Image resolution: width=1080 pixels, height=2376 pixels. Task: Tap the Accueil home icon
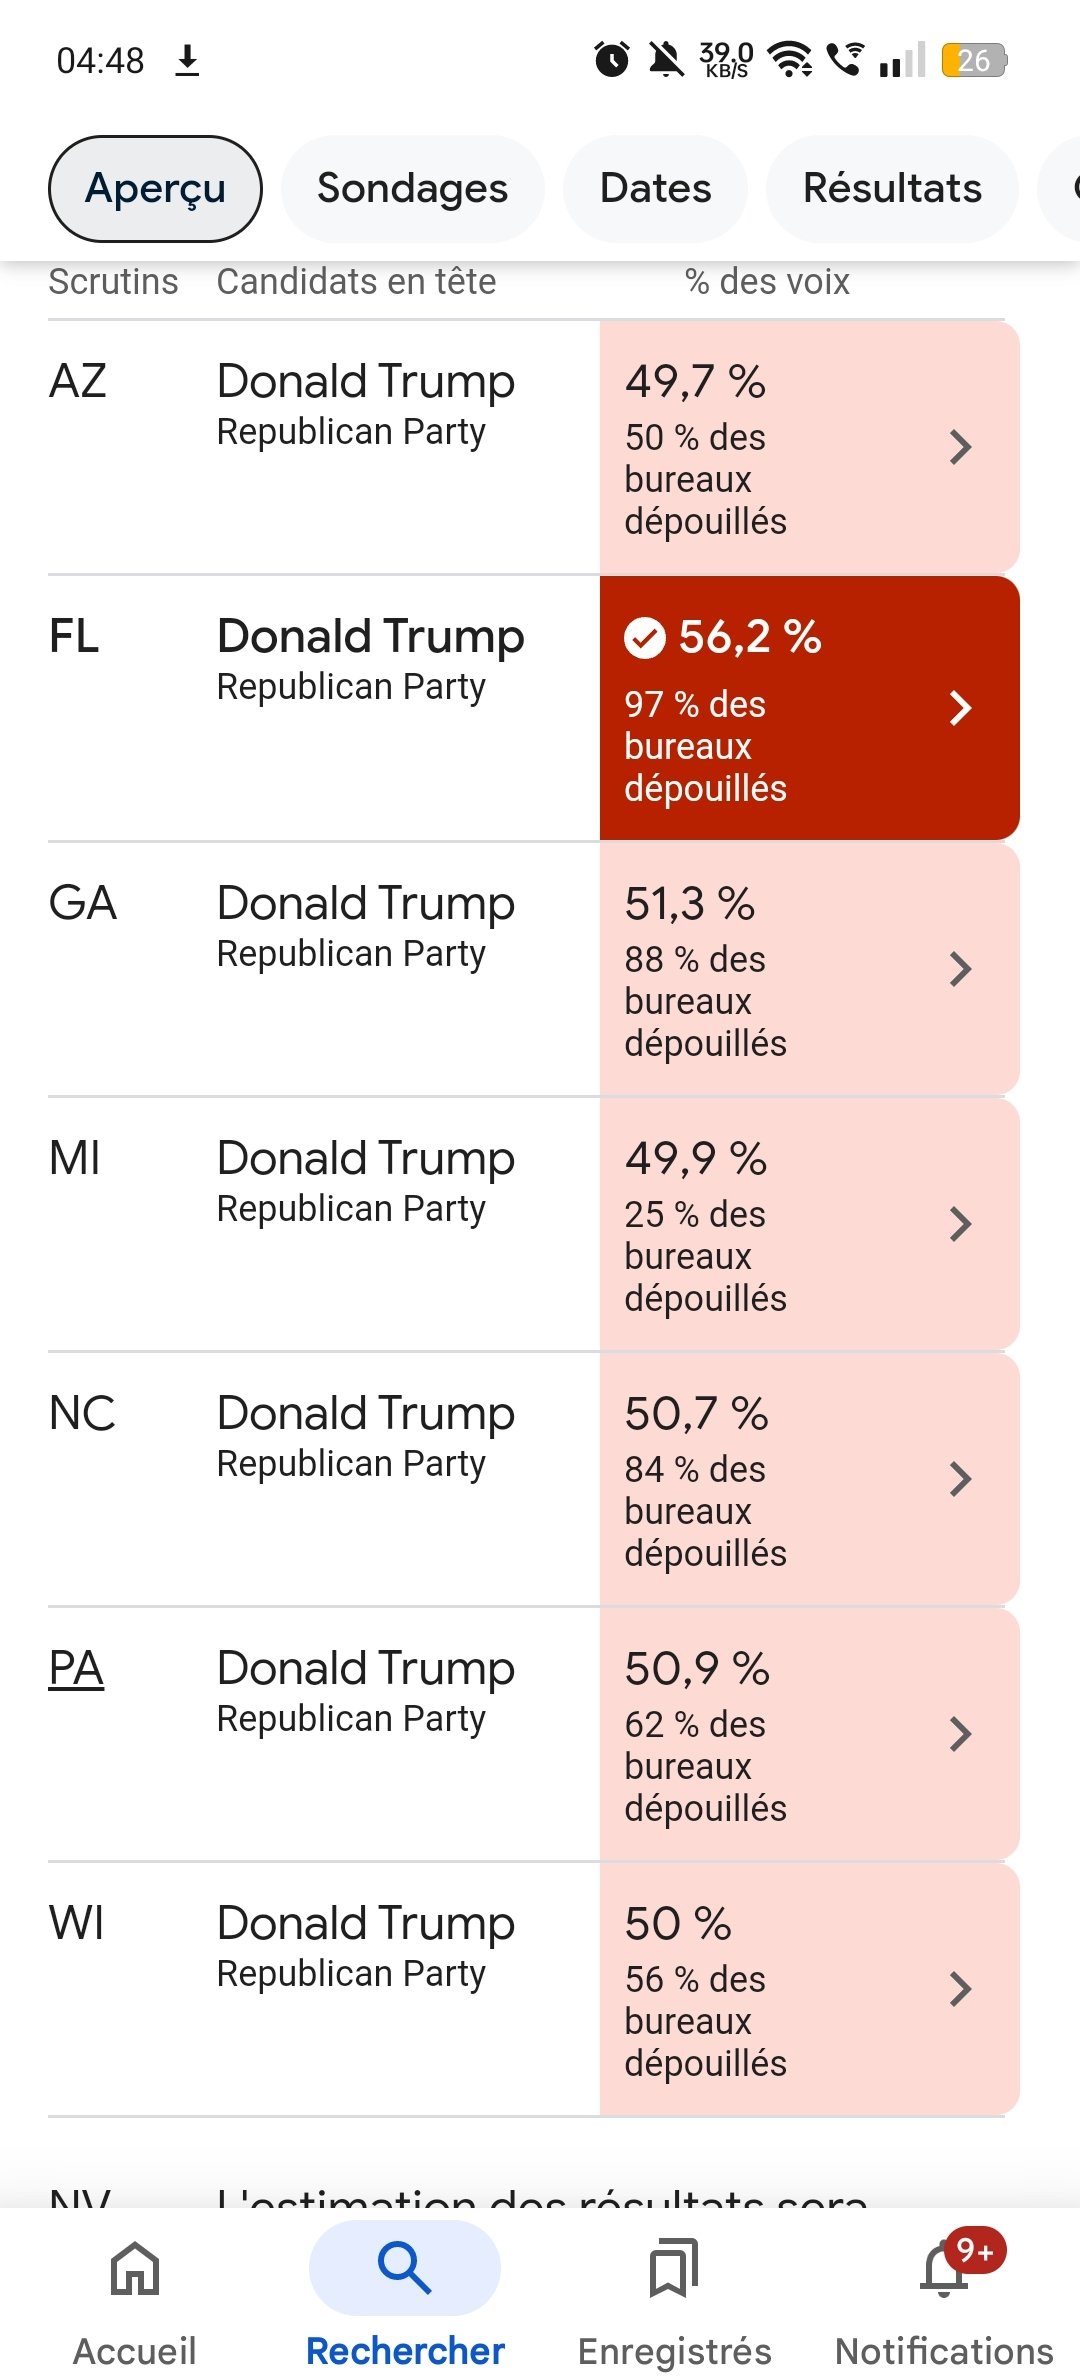click(135, 2267)
